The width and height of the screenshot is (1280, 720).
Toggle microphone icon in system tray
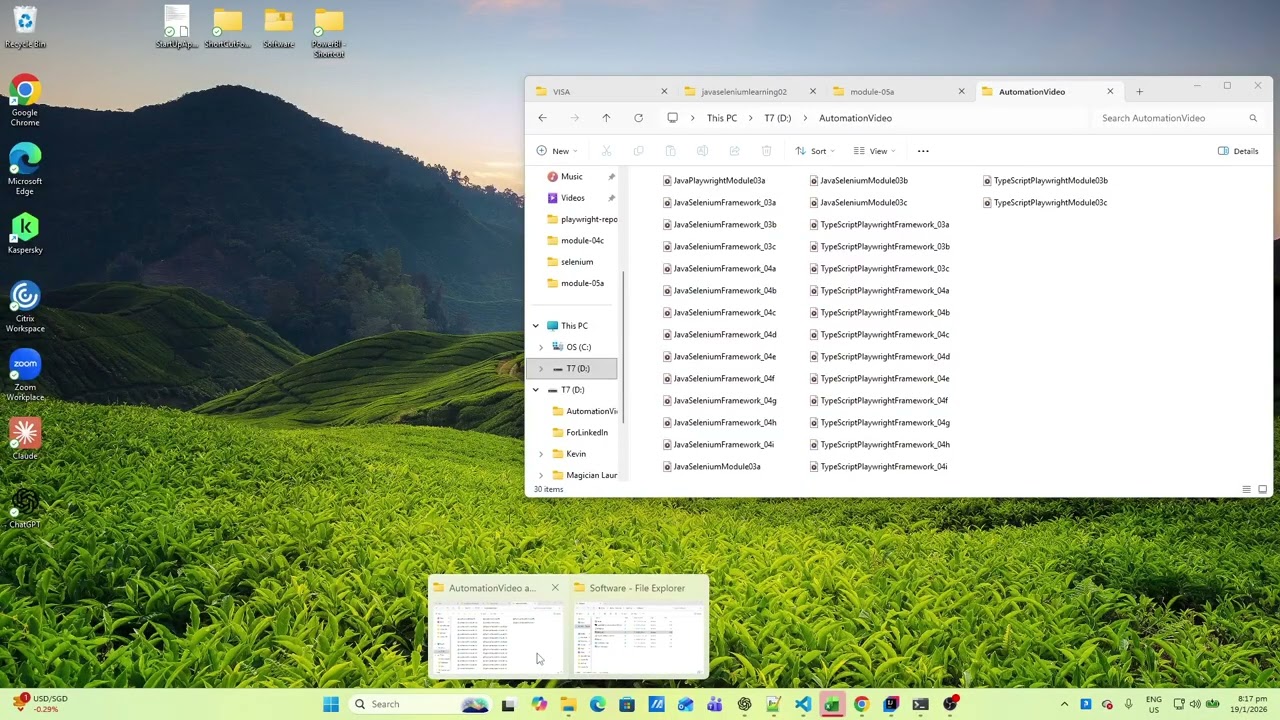pos(1129,704)
